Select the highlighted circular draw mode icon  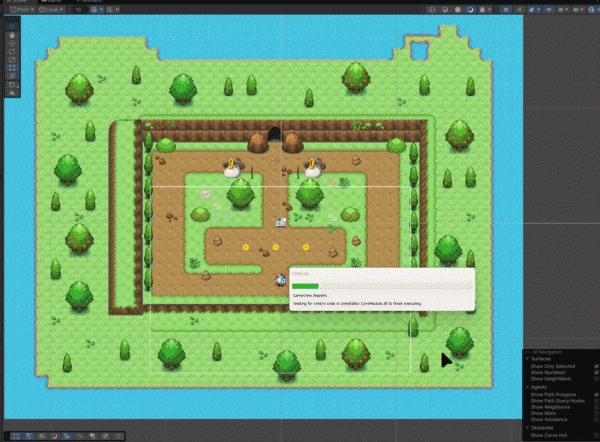point(470,10)
